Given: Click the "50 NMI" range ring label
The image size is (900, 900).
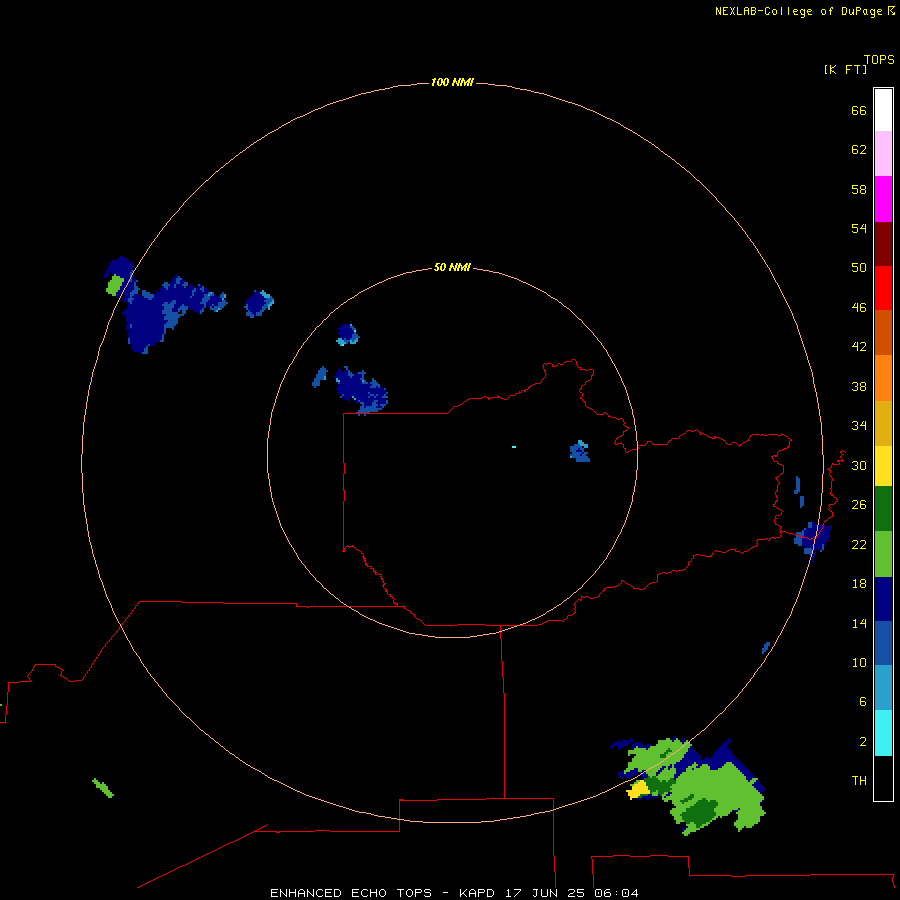Looking at the screenshot, I should (x=452, y=267).
